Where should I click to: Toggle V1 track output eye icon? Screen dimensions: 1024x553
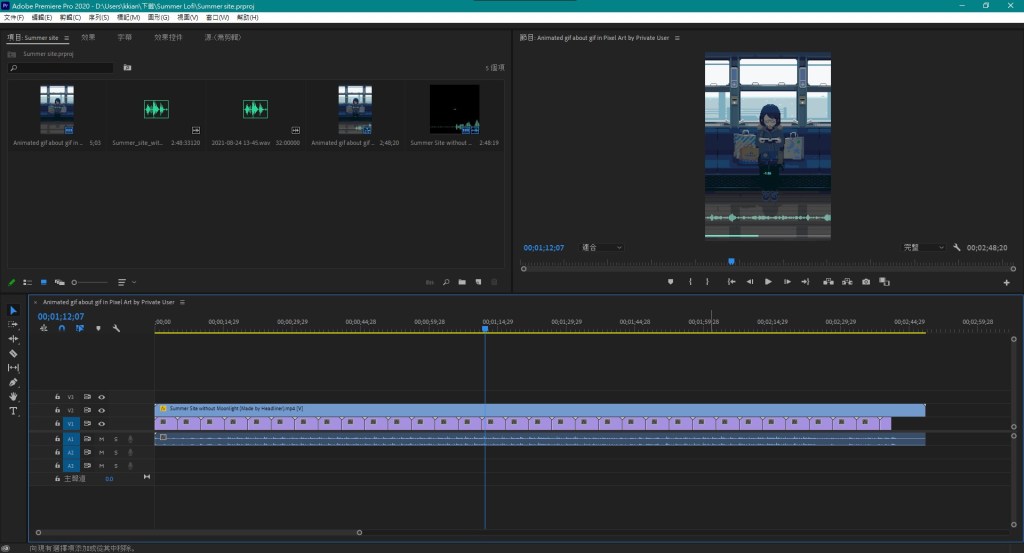coord(101,424)
